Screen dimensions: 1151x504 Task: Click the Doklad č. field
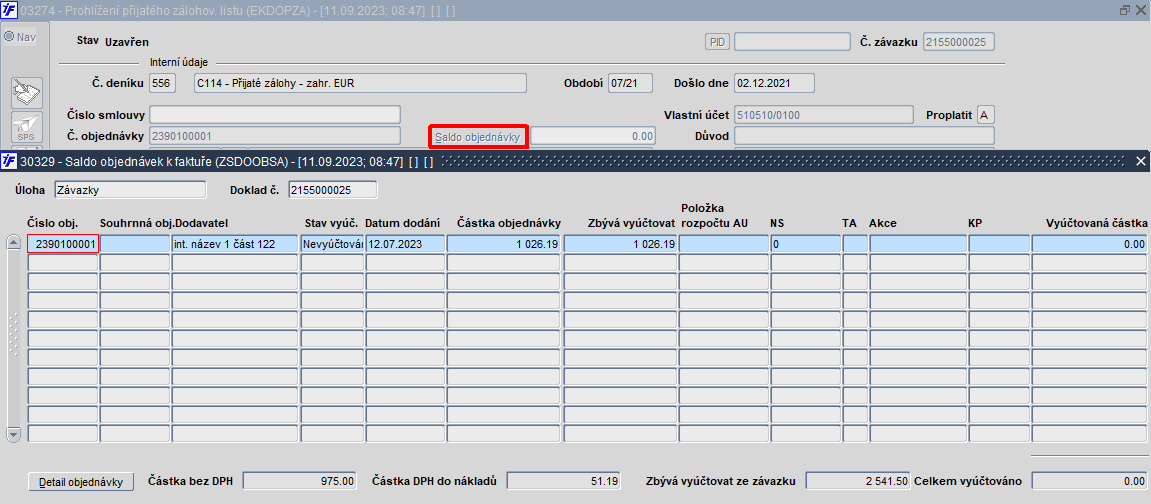(333, 189)
